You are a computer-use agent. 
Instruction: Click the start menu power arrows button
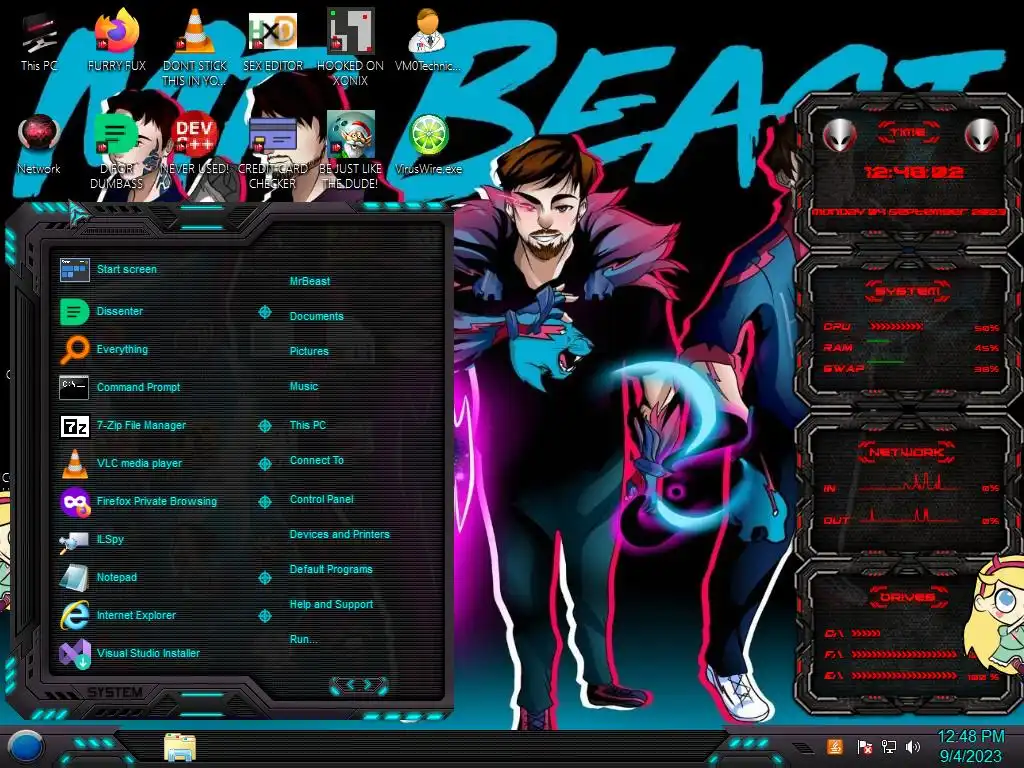(359, 684)
